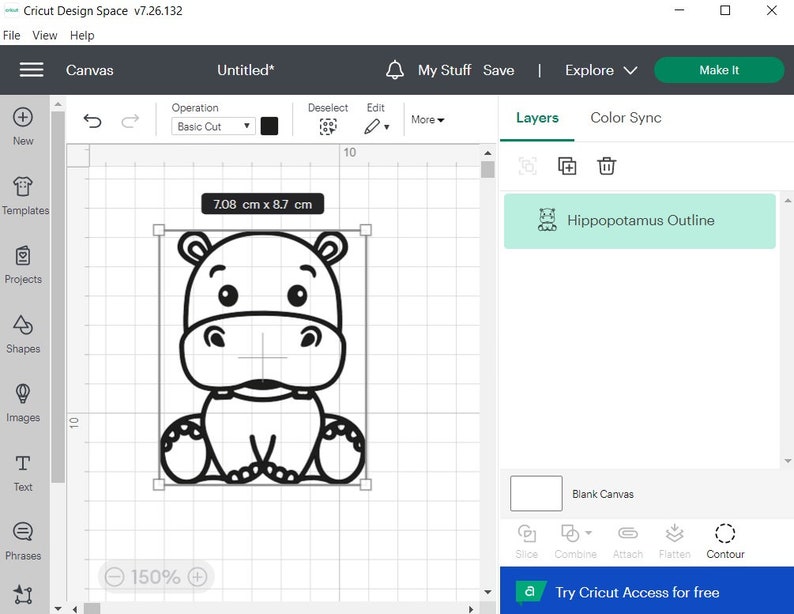This screenshot has height=614, width=794.
Task: Click the Cricut Access logo icon
Action: 530,592
